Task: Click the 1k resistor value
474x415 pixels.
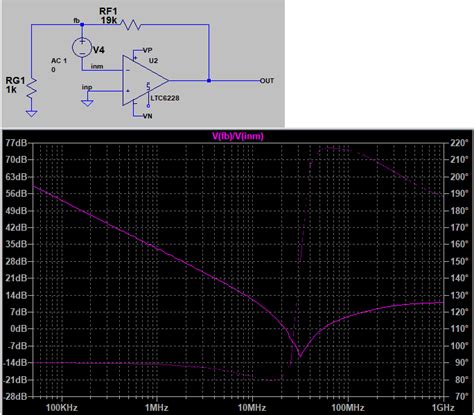Action: (x=11, y=90)
